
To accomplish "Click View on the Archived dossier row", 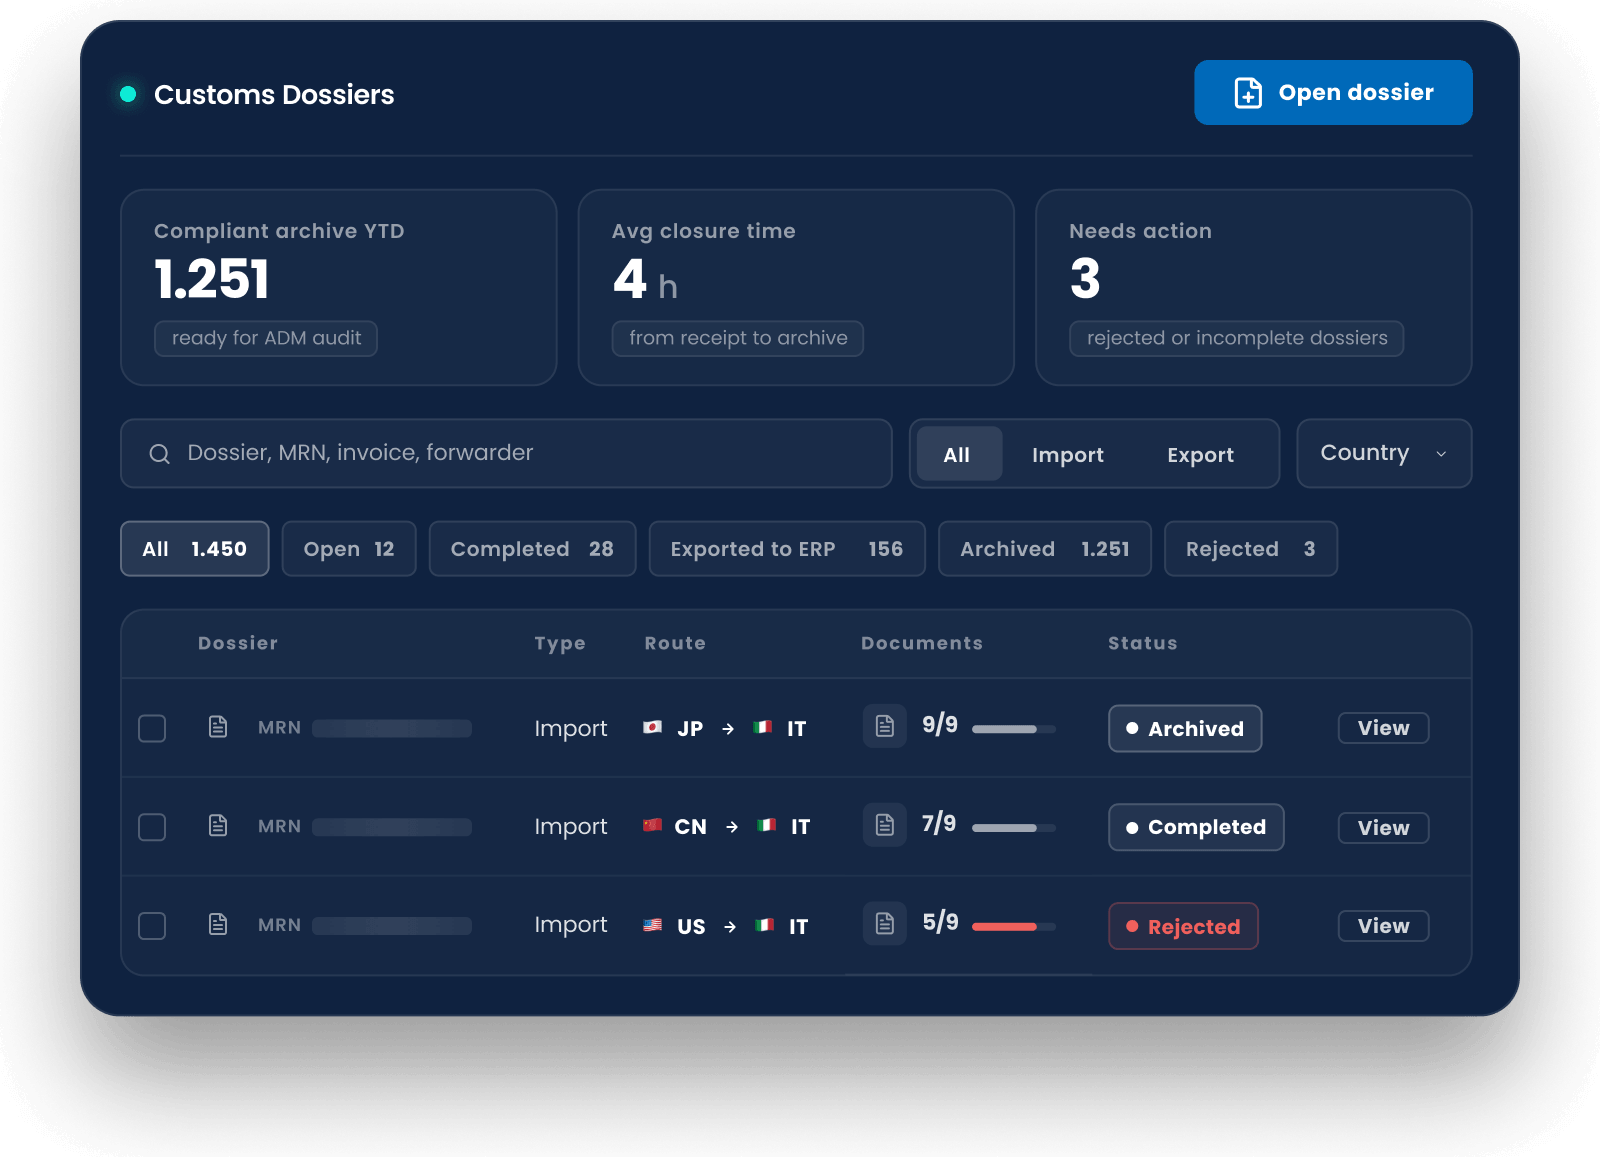I will point(1383,728).
